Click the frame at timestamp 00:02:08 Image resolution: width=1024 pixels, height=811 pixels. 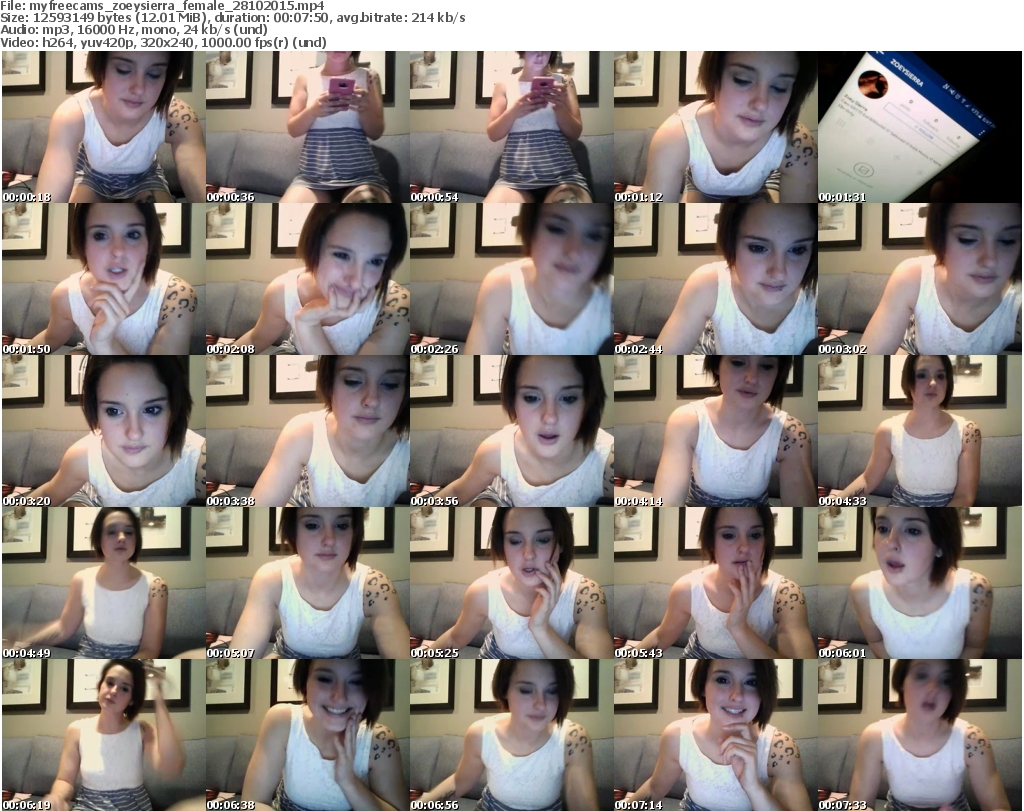click(x=308, y=279)
